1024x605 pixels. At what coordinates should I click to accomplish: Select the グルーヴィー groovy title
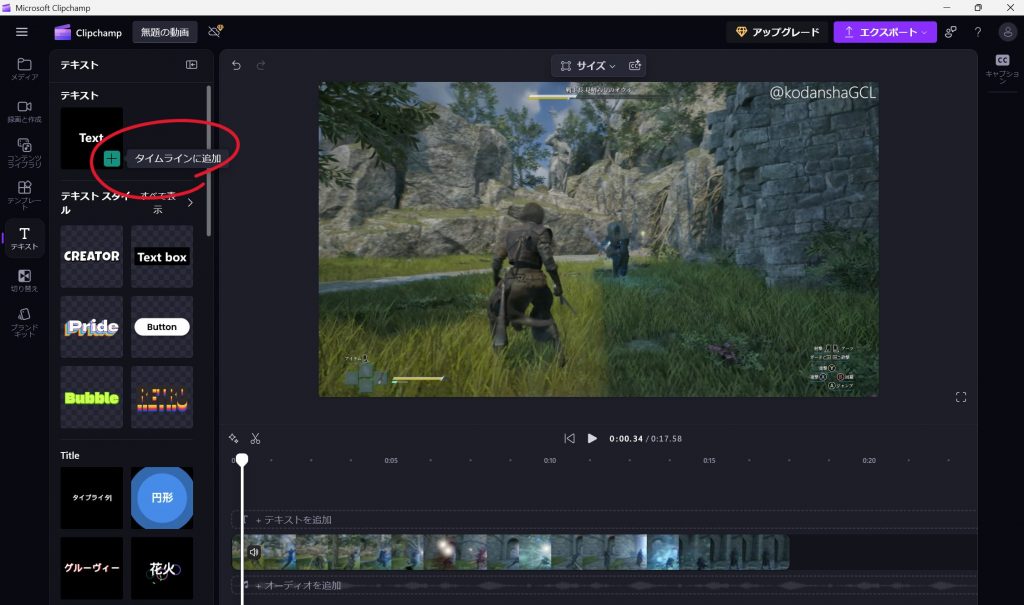91,568
